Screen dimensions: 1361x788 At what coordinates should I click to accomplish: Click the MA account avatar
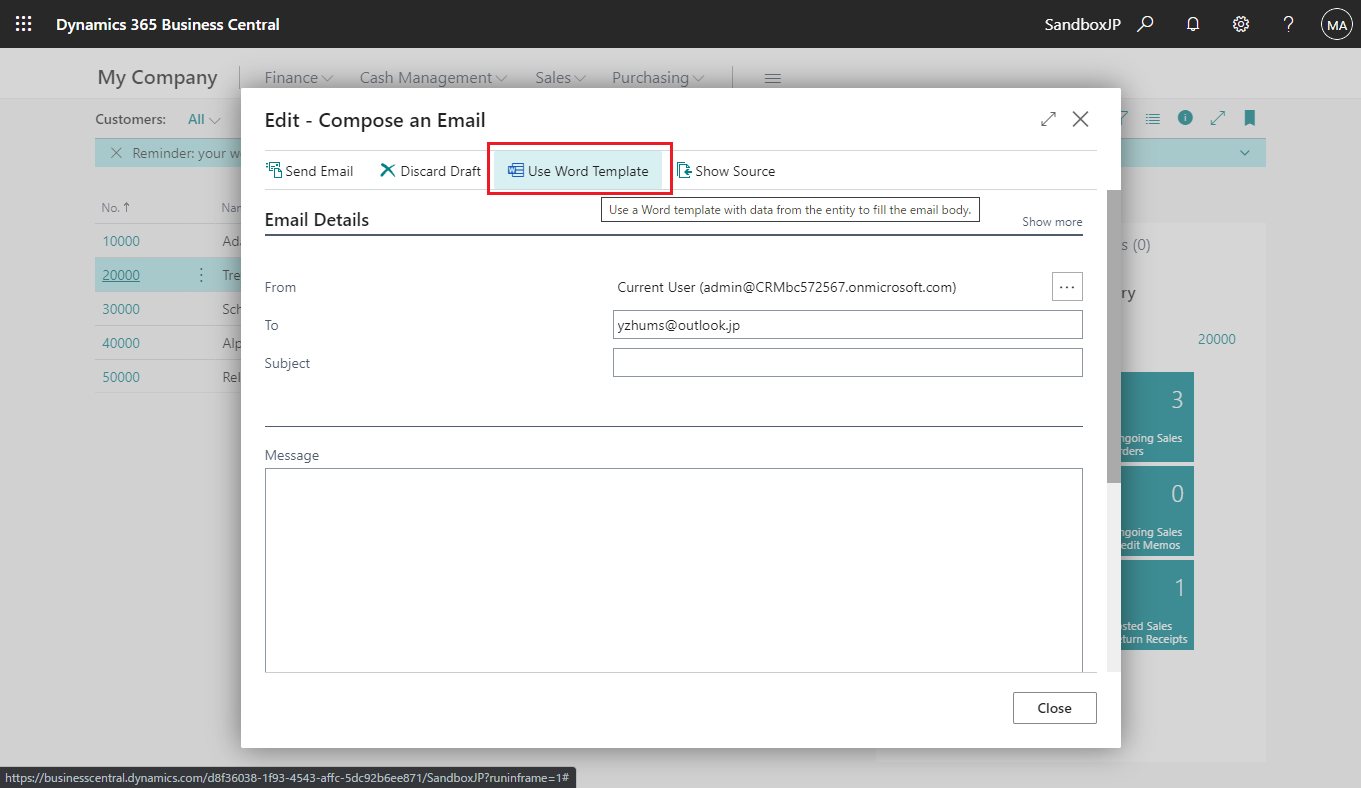pos(1336,23)
